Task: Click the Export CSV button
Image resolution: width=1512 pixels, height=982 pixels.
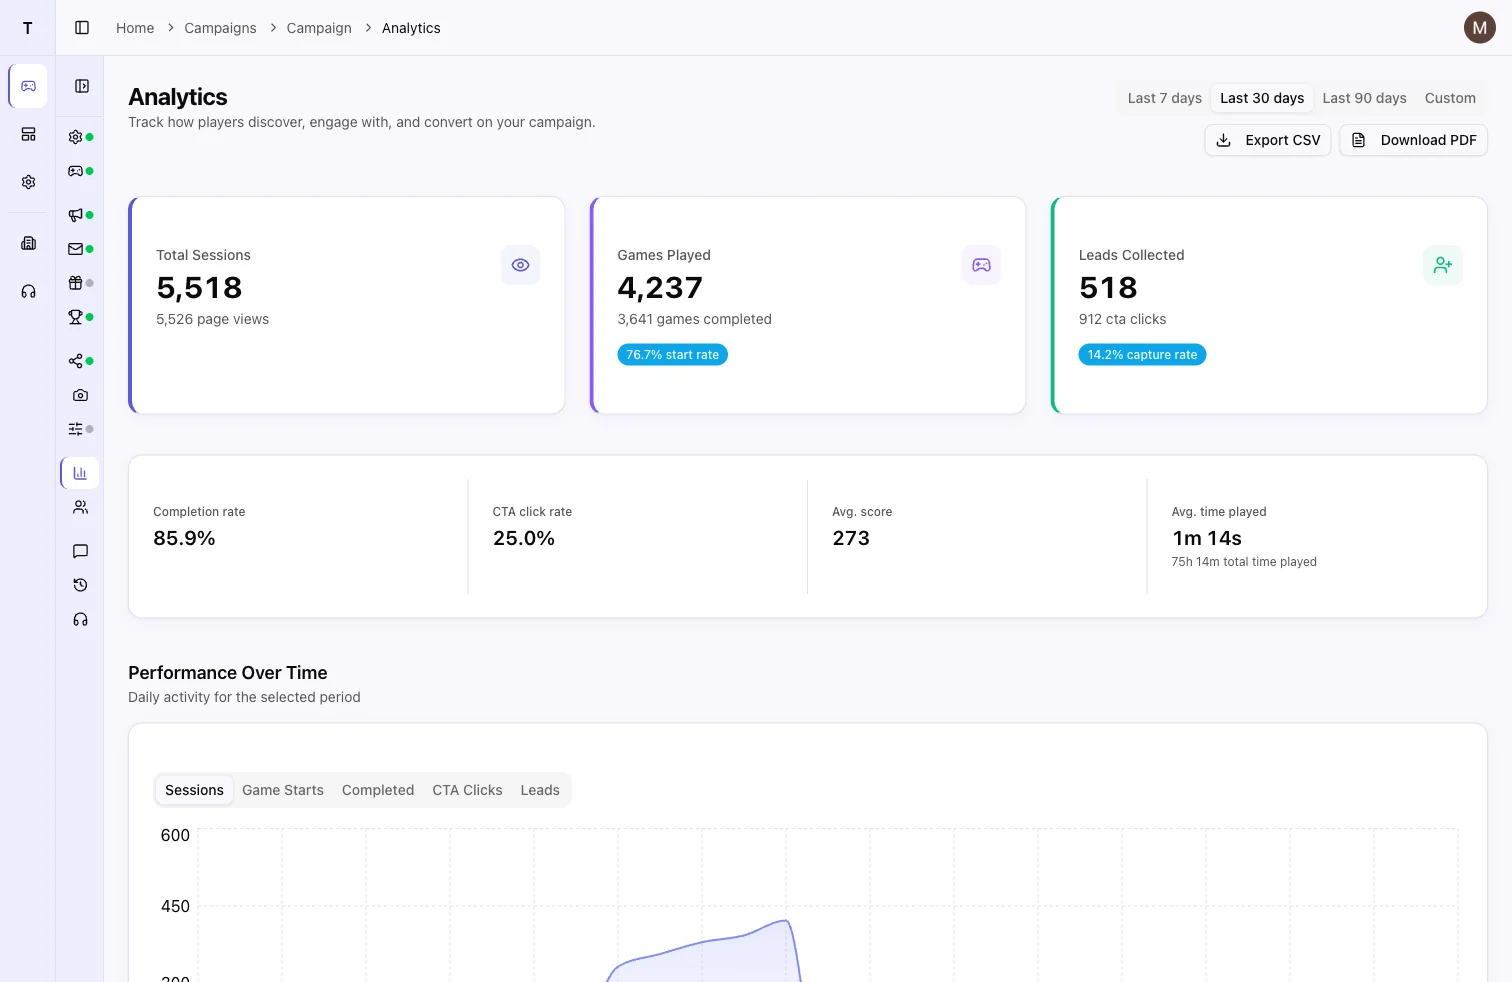Action: 1267,140
